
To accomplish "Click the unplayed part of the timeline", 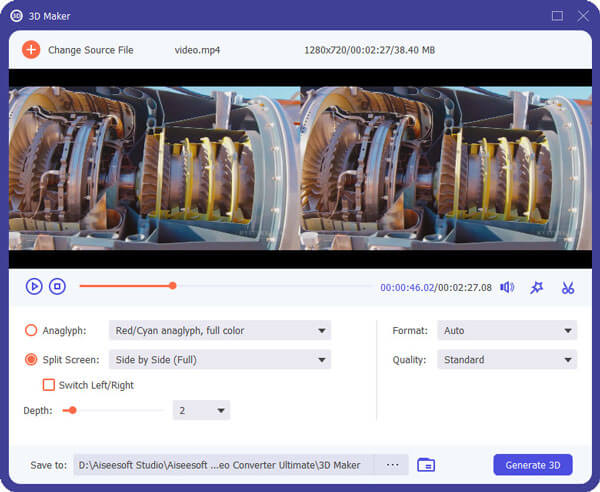I will tap(274, 285).
